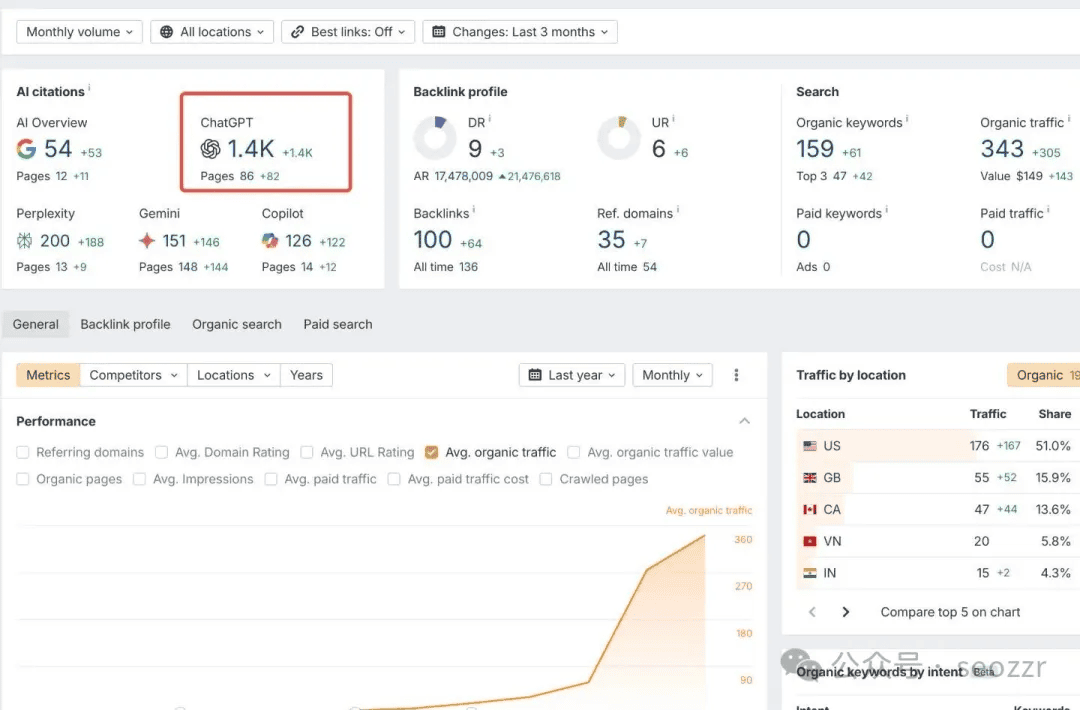
Task: Click the Copilot logo icon
Action: click(270, 241)
